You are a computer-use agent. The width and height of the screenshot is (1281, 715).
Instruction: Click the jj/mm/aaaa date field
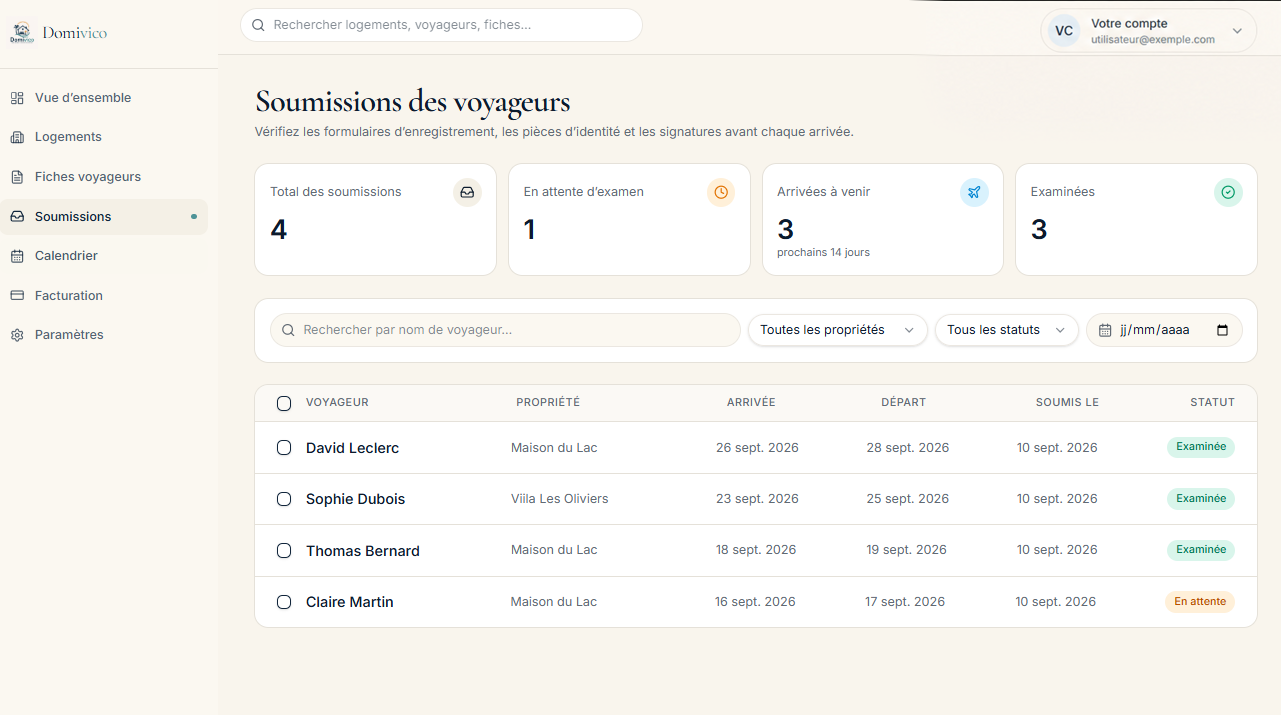(1164, 330)
